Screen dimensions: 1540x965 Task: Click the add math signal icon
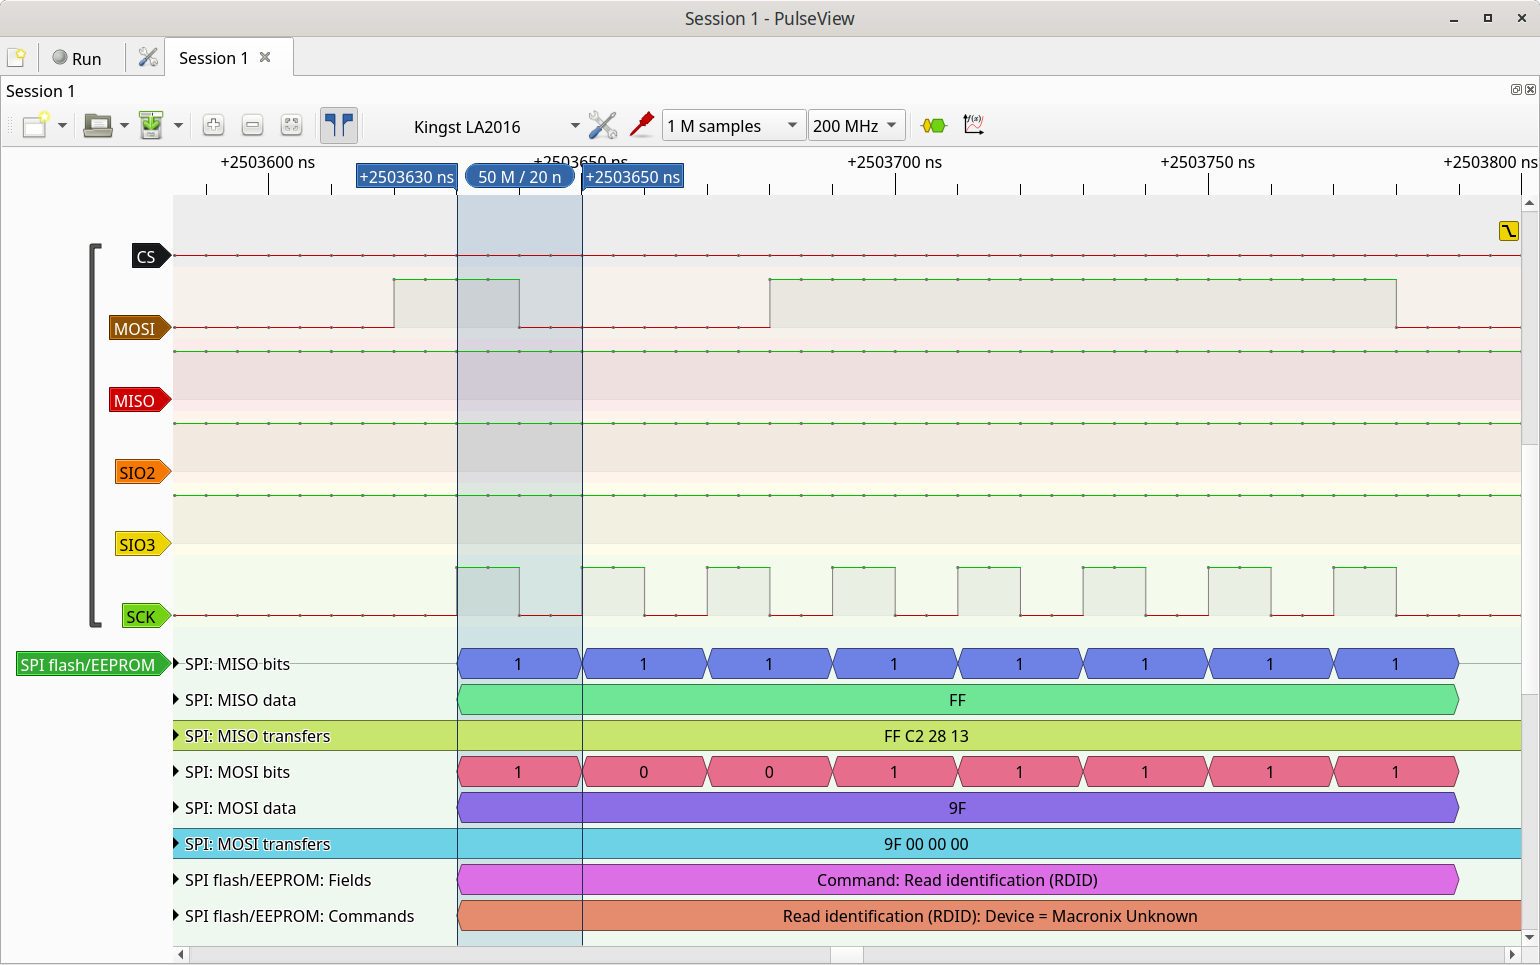pos(973,125)
